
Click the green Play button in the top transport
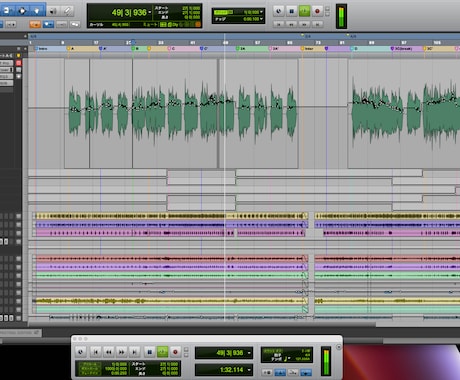tap(304, 11)
